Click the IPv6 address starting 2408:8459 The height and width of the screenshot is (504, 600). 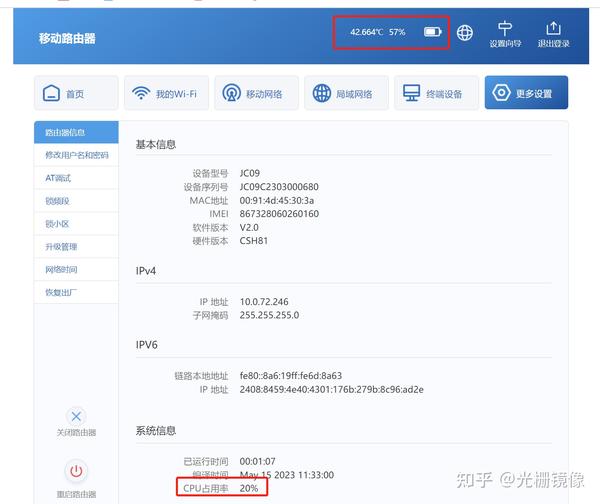point(331,390)
